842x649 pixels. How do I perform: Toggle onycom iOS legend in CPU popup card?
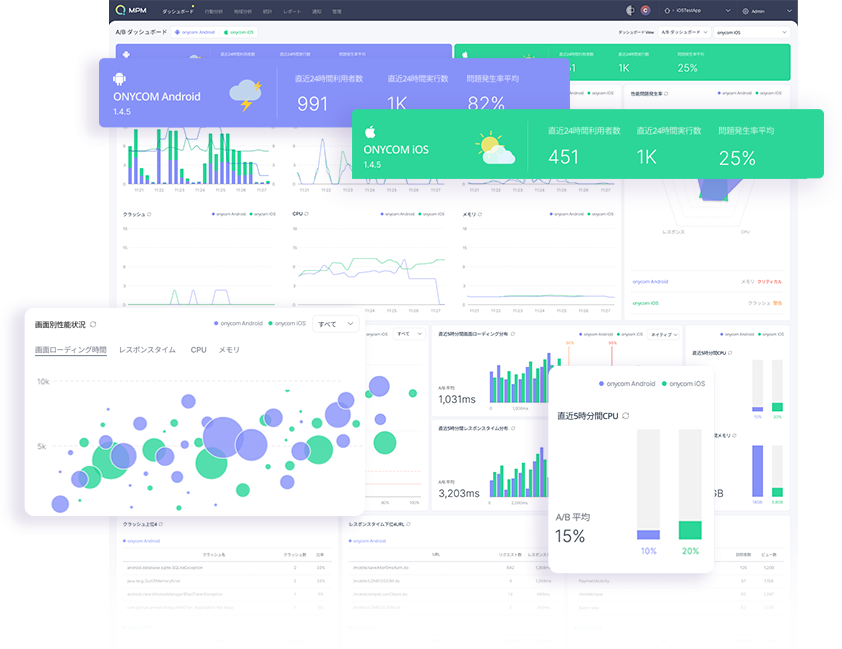click(684, 384)
